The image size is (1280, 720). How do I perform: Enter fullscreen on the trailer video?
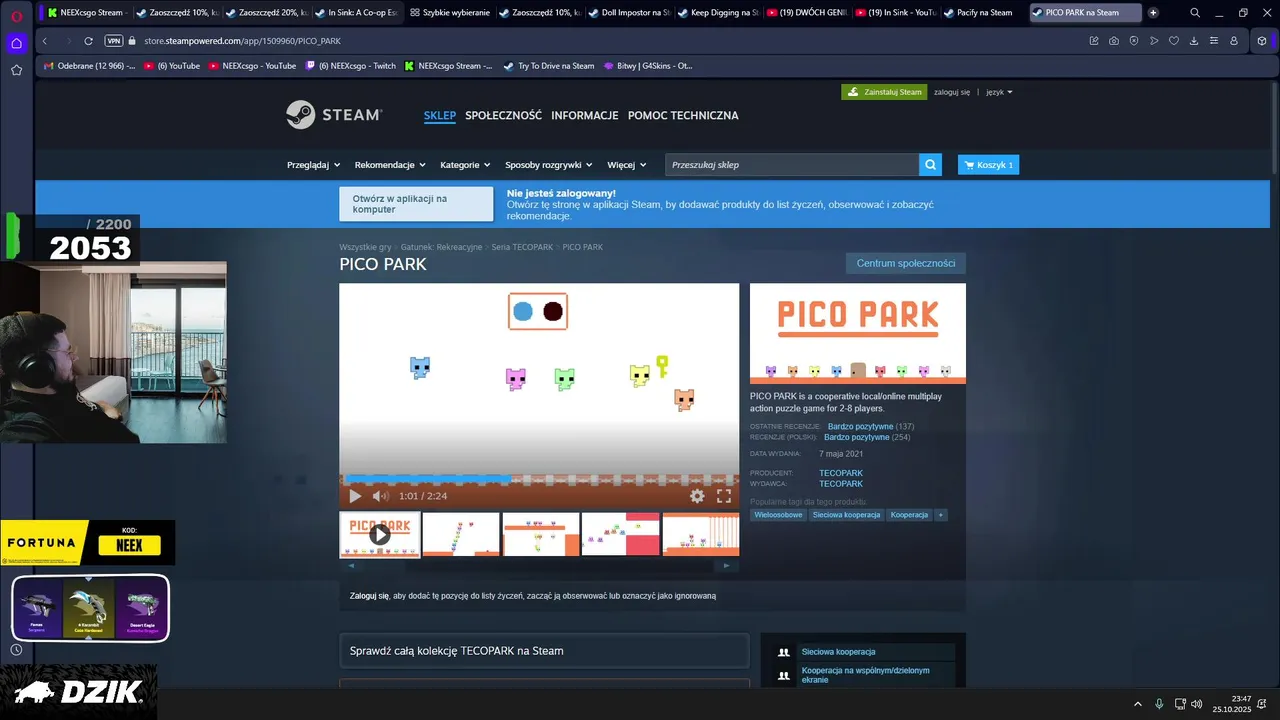click(724, 496)
